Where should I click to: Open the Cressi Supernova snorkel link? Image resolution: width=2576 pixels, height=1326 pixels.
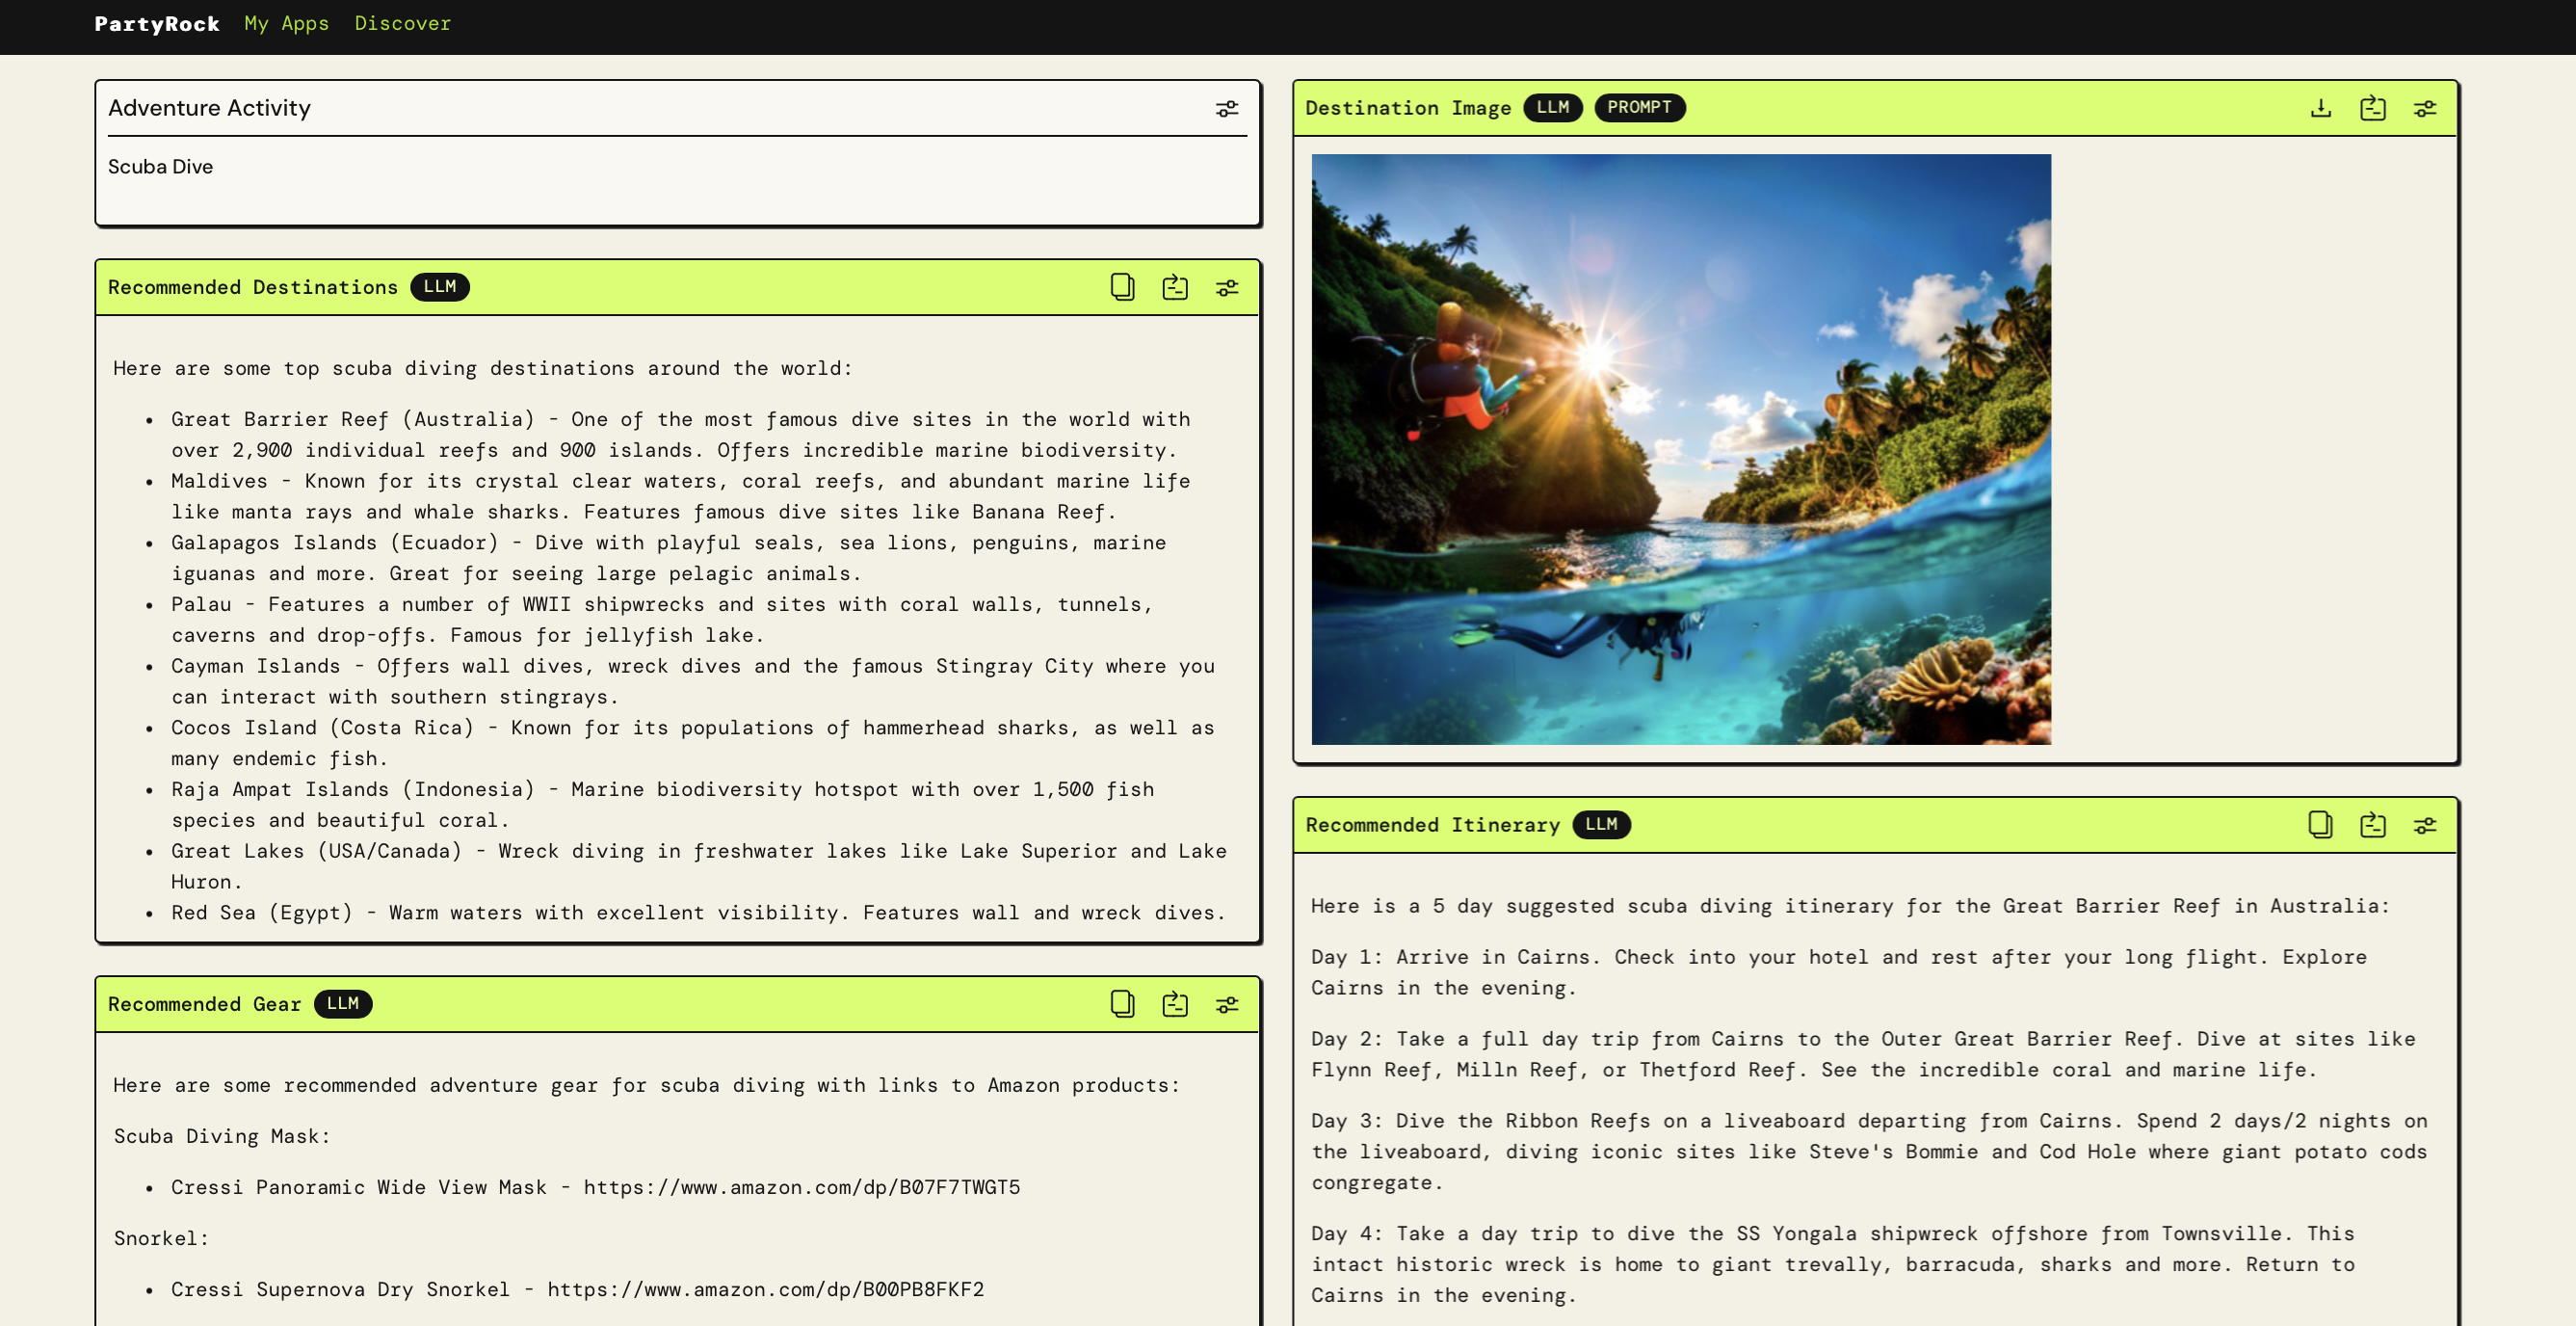(x=765, y=1289)
